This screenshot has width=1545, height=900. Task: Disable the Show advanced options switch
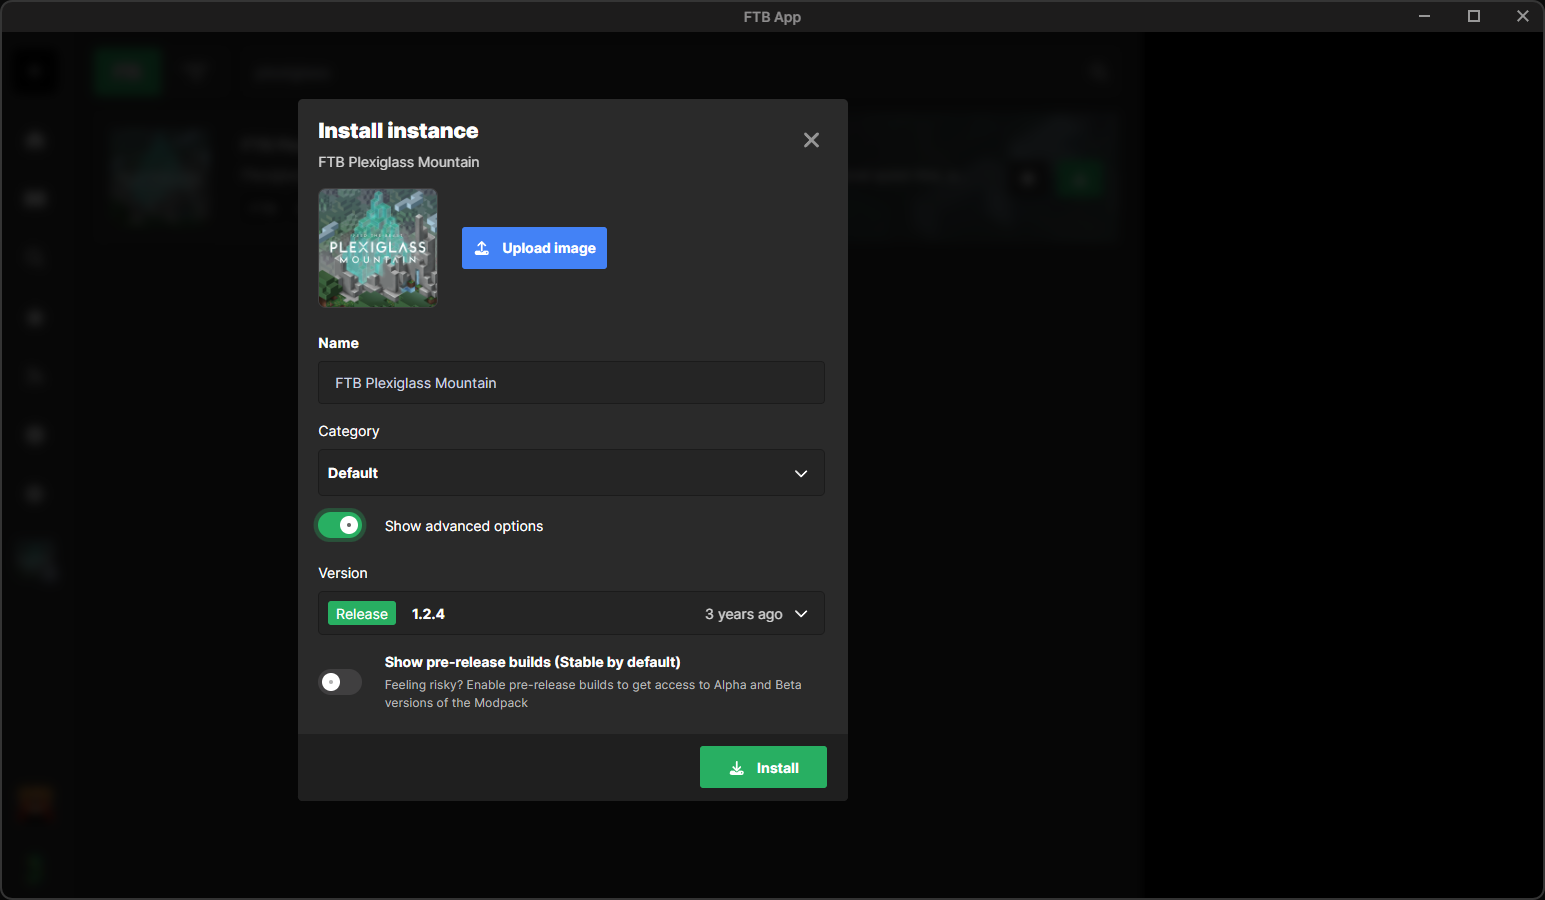(340, 525)
